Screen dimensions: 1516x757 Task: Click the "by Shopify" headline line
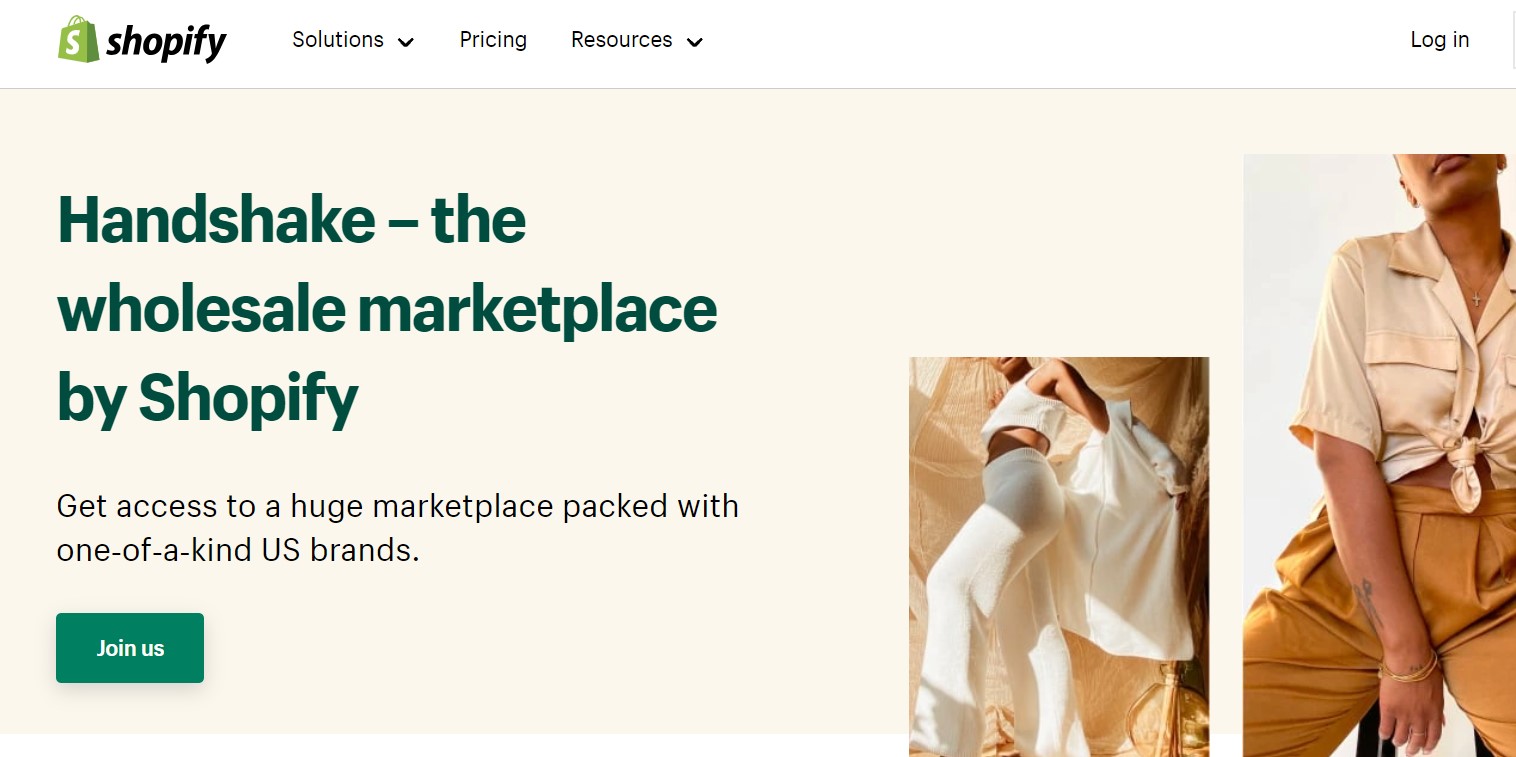207,398
